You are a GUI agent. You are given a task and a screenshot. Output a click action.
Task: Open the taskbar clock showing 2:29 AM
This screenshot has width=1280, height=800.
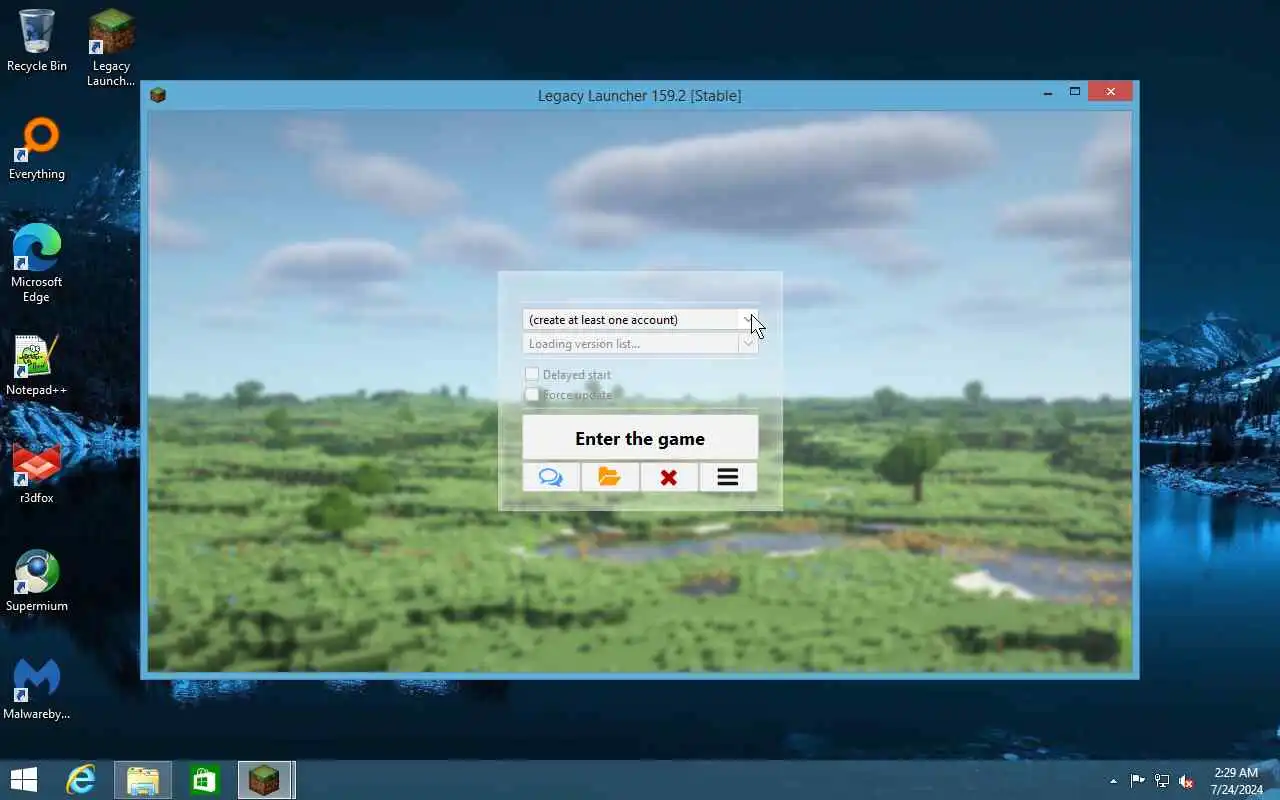[1235, 781]
